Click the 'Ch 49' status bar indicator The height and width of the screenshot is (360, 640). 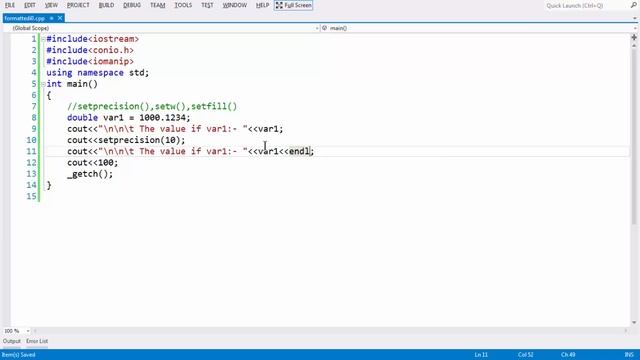(568, 355)
